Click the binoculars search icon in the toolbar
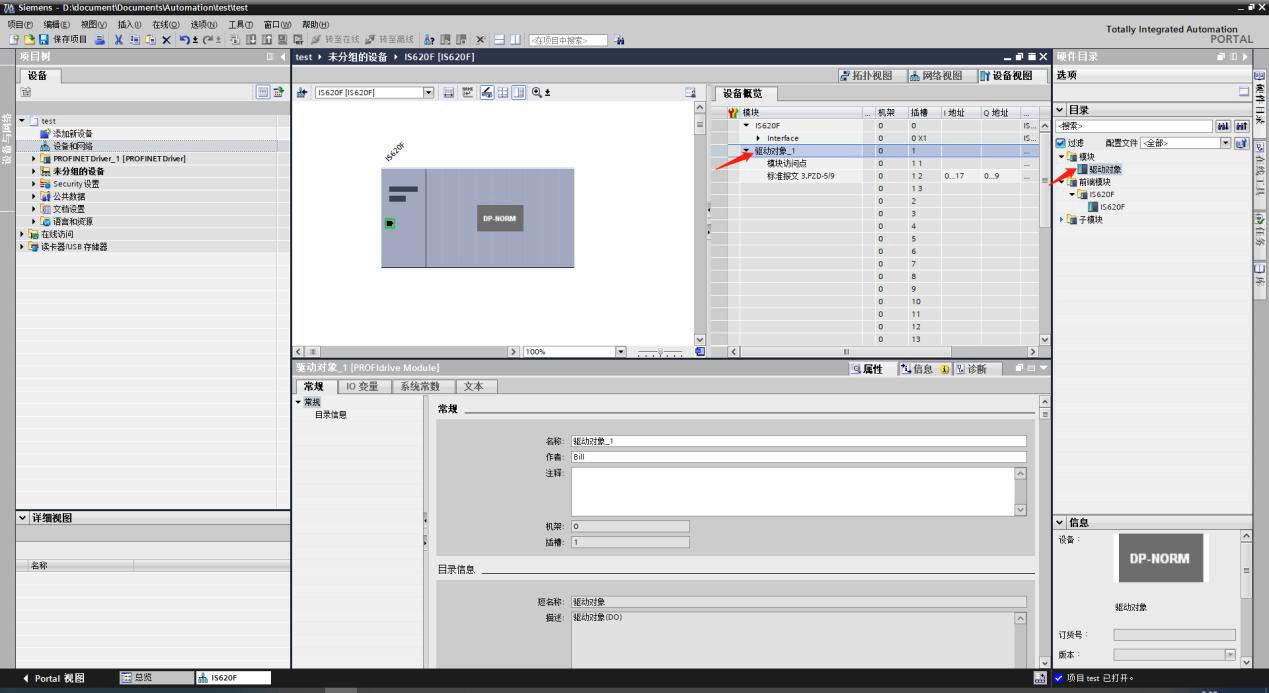Viewport: 1269px width, 693px height. point(619,40)
